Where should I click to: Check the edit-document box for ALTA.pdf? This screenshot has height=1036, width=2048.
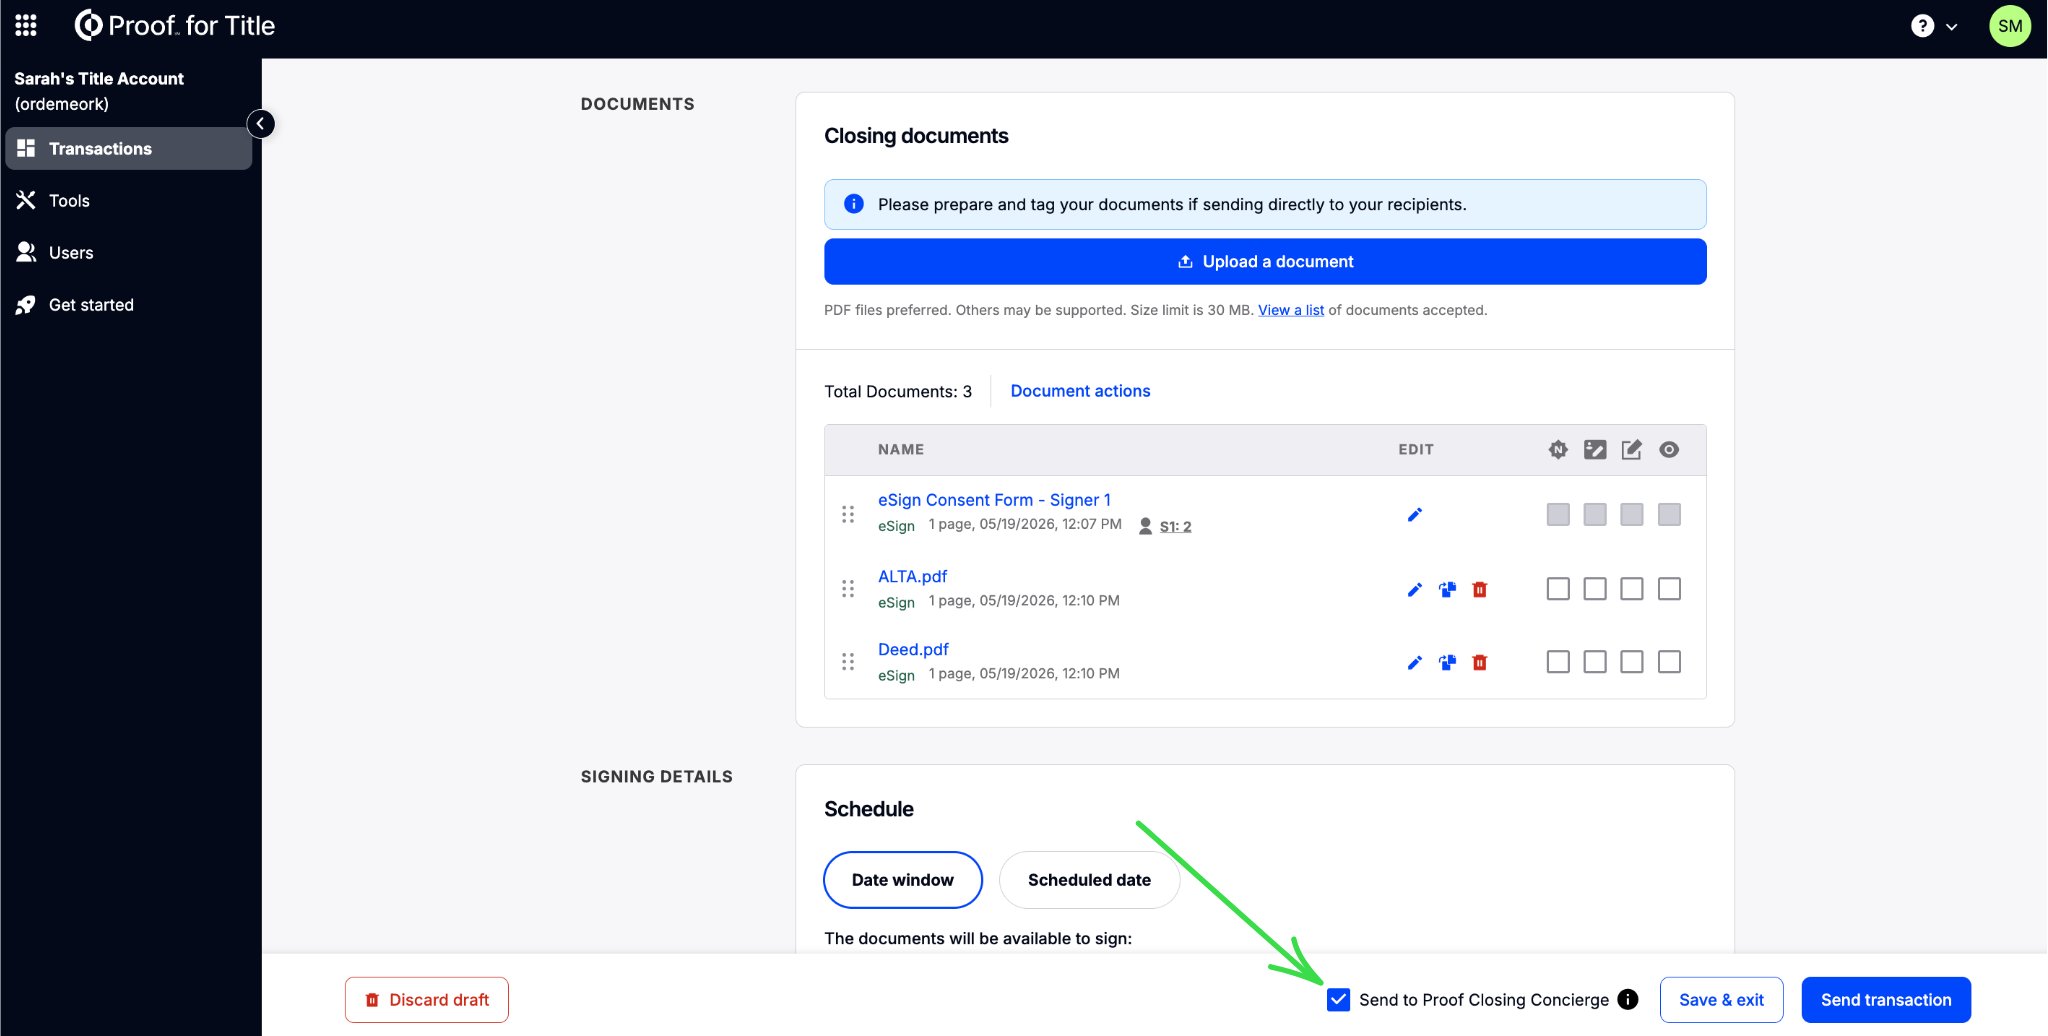(1632, 589)
